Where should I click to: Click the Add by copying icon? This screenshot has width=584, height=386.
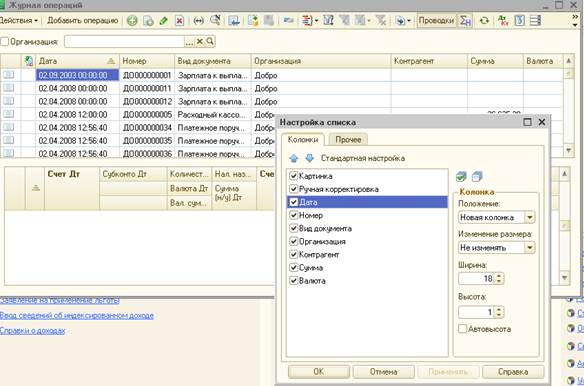(x=148, y=21)
